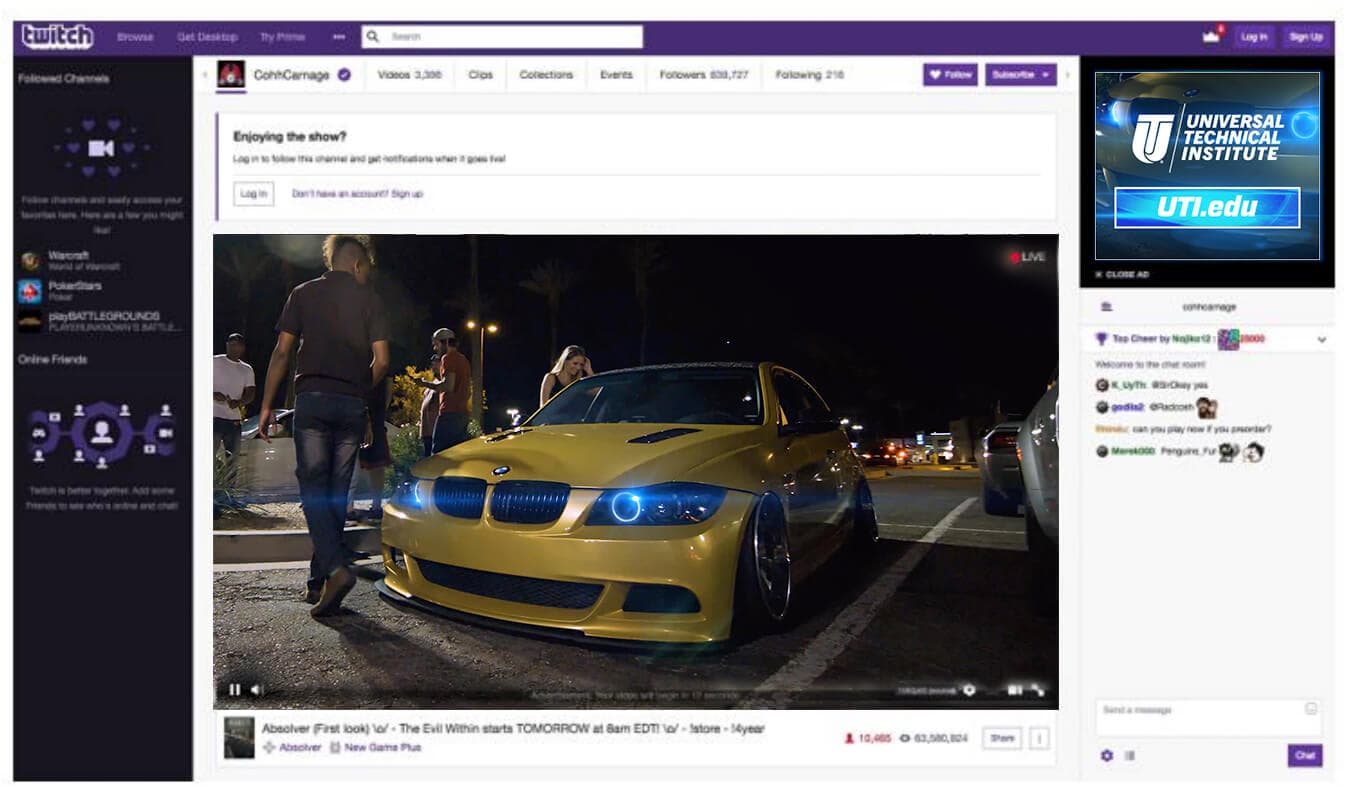Click the Twitch logo in the header
1350x806 pixels.
tap(57, 37)
